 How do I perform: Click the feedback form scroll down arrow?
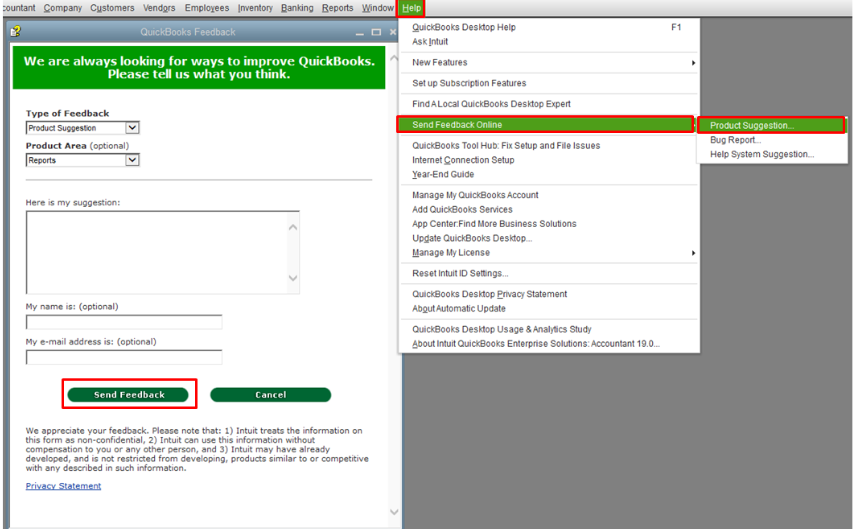[394, 512]
